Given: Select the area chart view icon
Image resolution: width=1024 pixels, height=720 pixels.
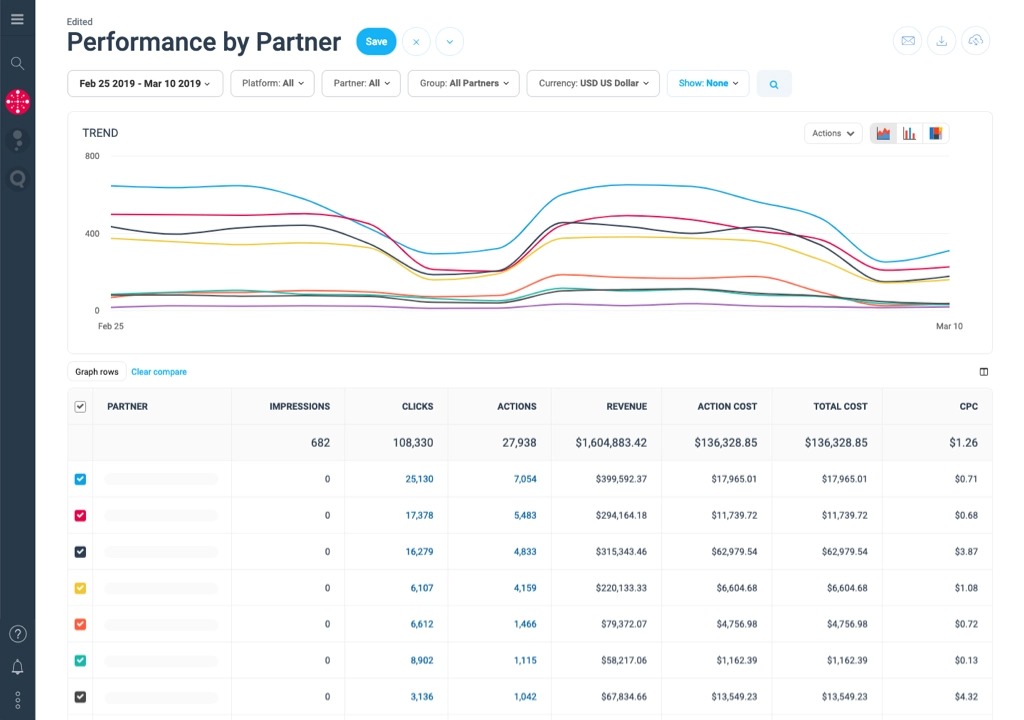Looking at the screenshot, I should click(884, 133).
